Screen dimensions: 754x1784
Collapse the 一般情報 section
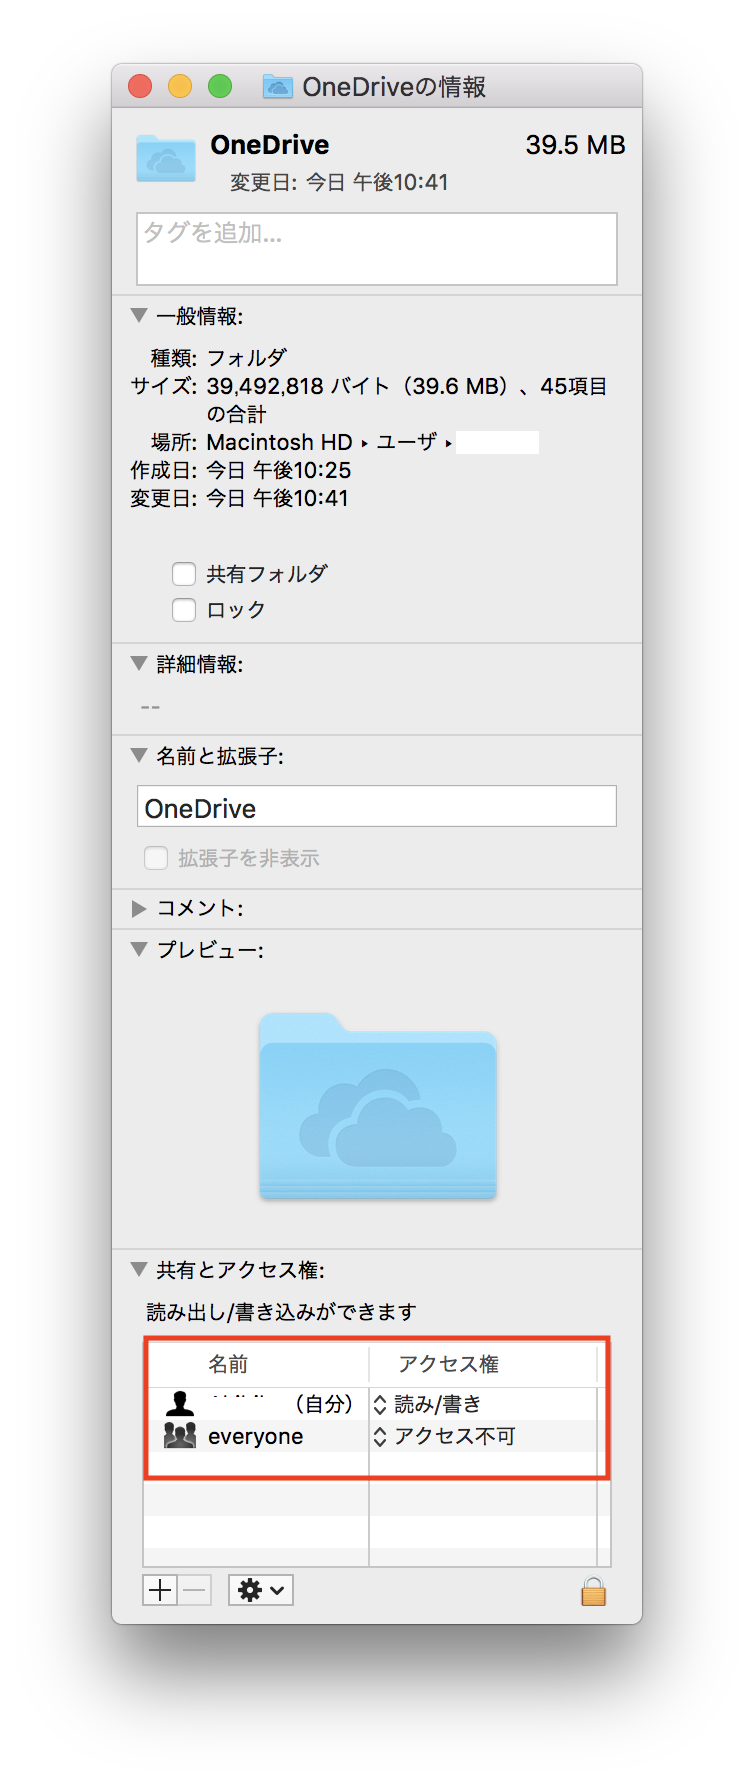click(x=139, y=316)
